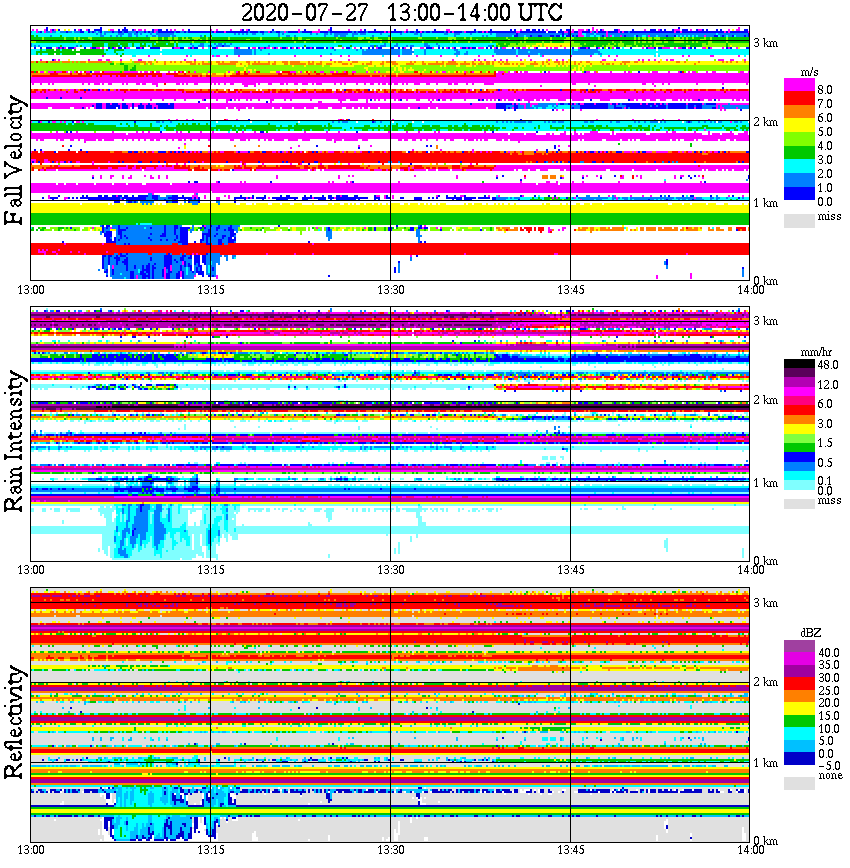Click the red 25.0 dBZ swatch

(799, 683)
